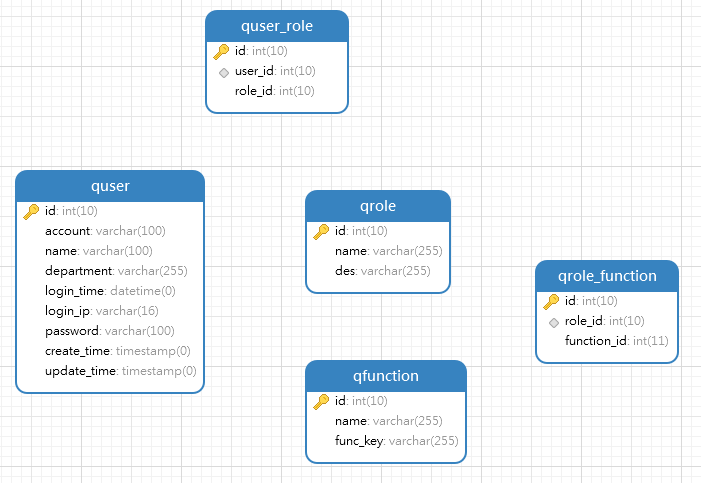Select the id field in quser_role table
The image size is (701, 483).
pyautogui.click(x=261, y=51)
